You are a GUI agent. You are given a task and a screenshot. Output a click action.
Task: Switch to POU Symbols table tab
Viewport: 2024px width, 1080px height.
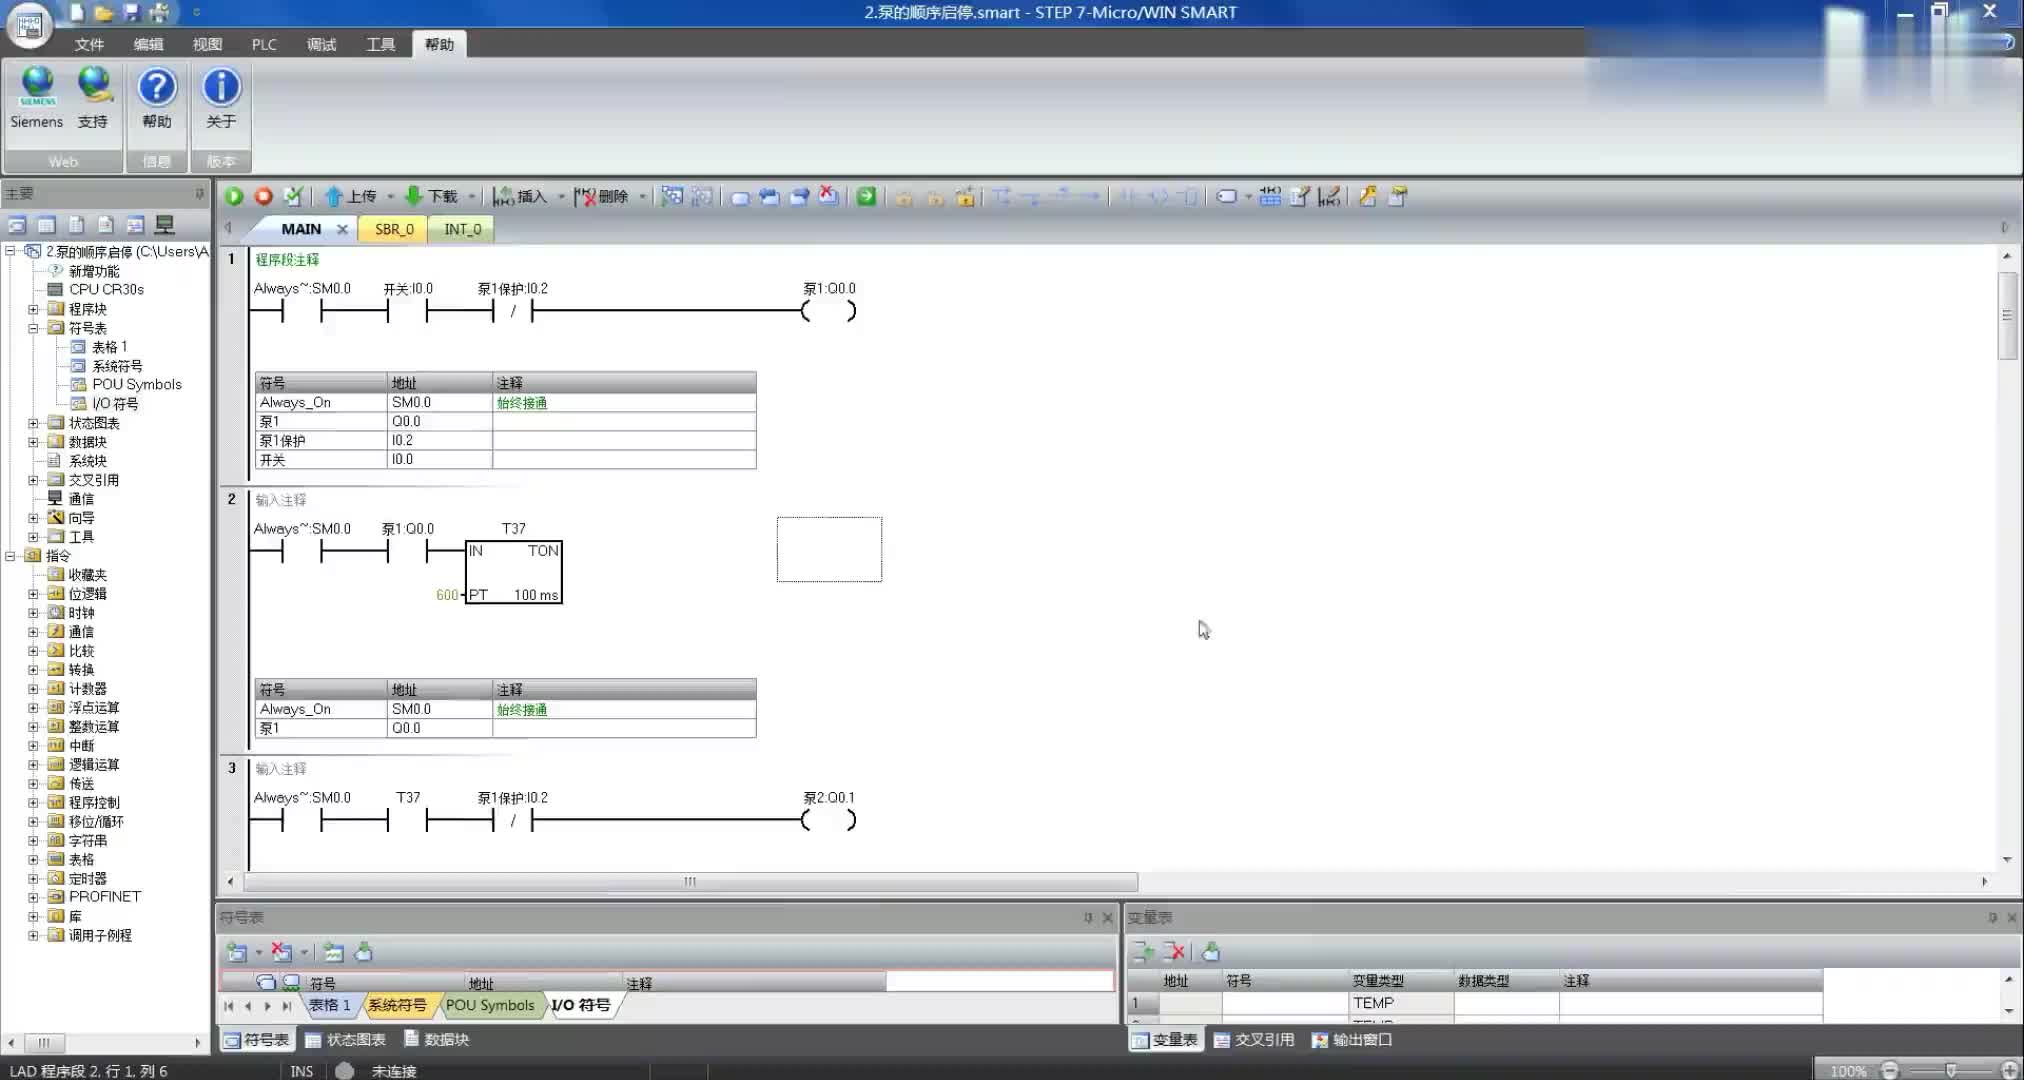point(490,1005)
